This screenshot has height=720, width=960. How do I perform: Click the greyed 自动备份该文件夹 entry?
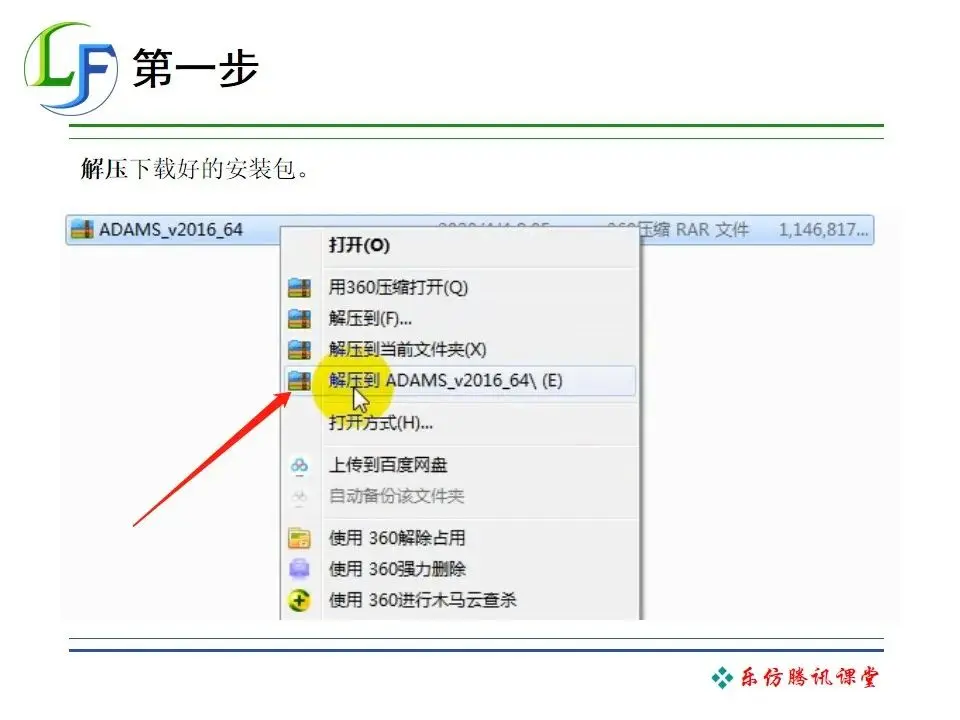click(x=396, y=496)
